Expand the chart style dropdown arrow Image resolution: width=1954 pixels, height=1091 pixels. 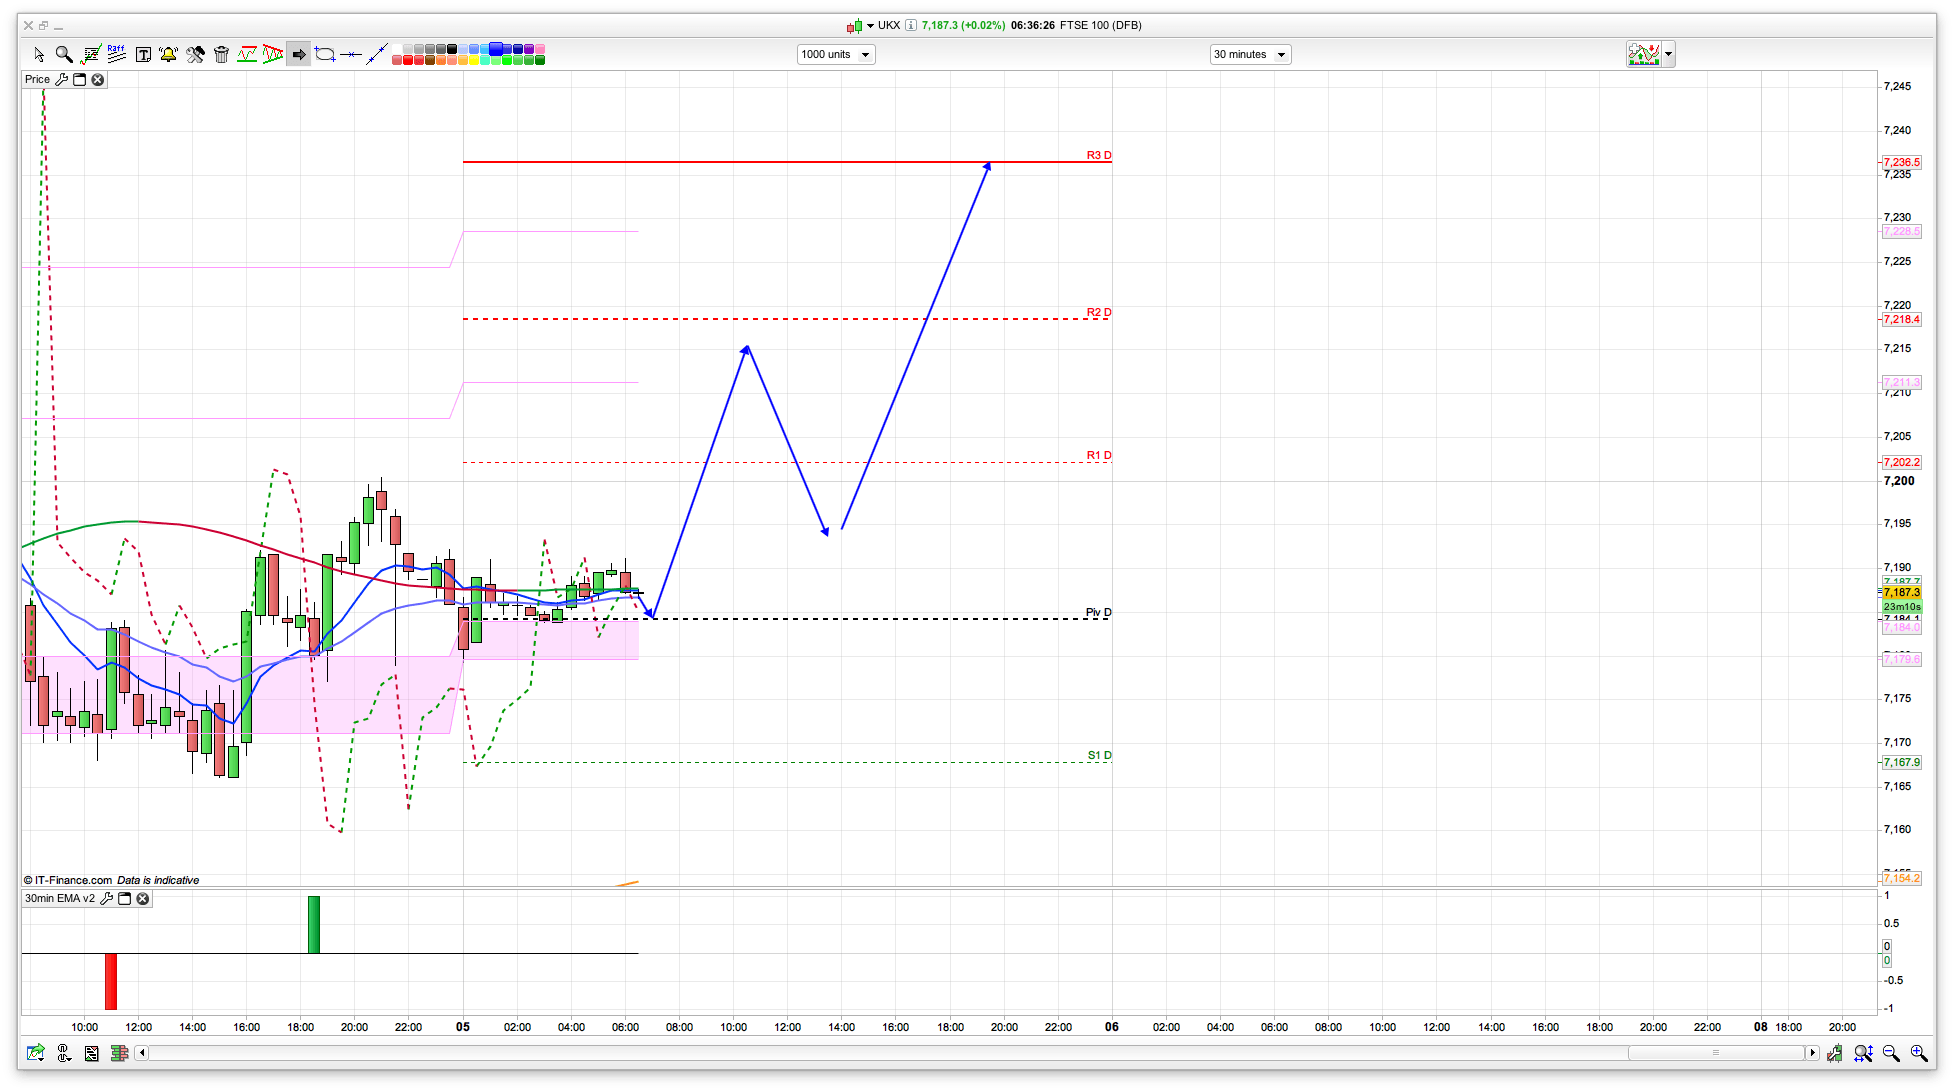[1668, 54]
